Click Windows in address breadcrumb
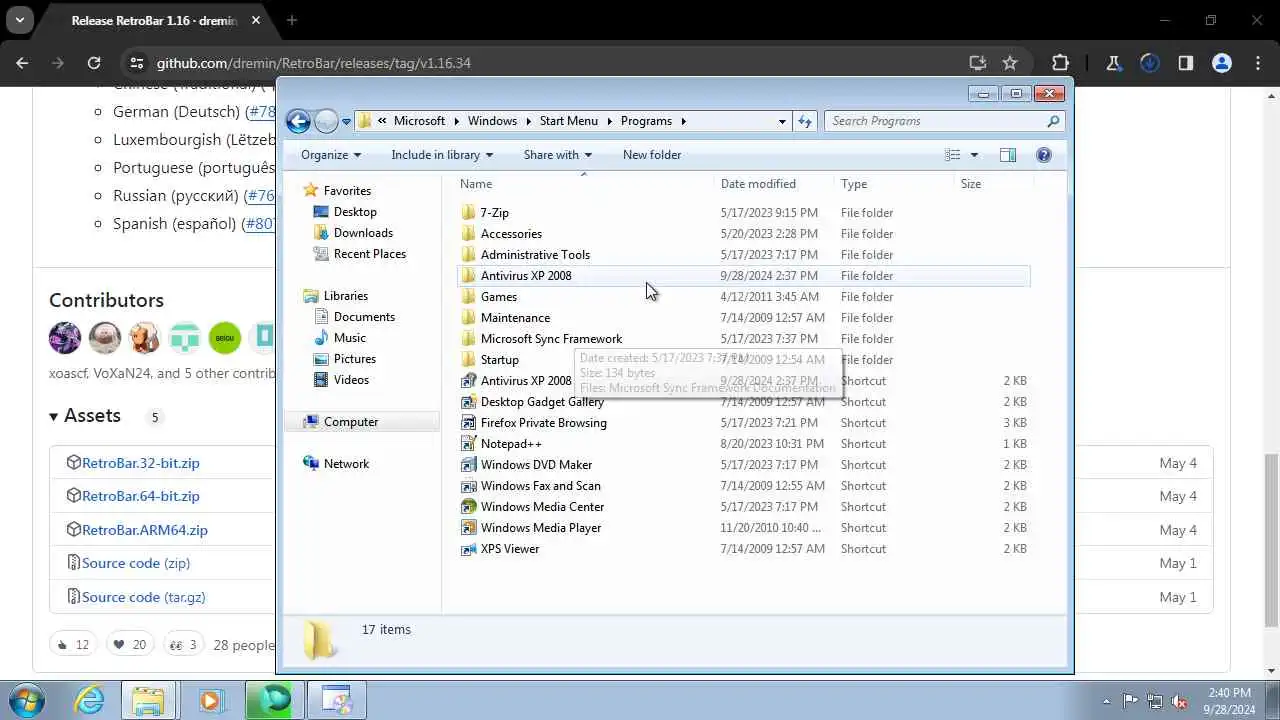The width and height of the screenshot is (1280, 720). pyautogui.click(x=492, y=121)
